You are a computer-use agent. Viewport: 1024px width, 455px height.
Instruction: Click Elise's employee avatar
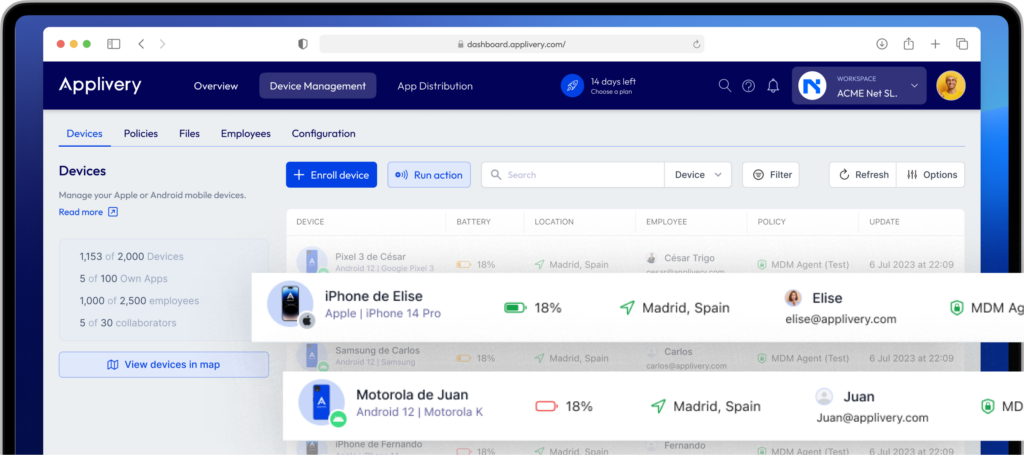[x=793, y=298]
